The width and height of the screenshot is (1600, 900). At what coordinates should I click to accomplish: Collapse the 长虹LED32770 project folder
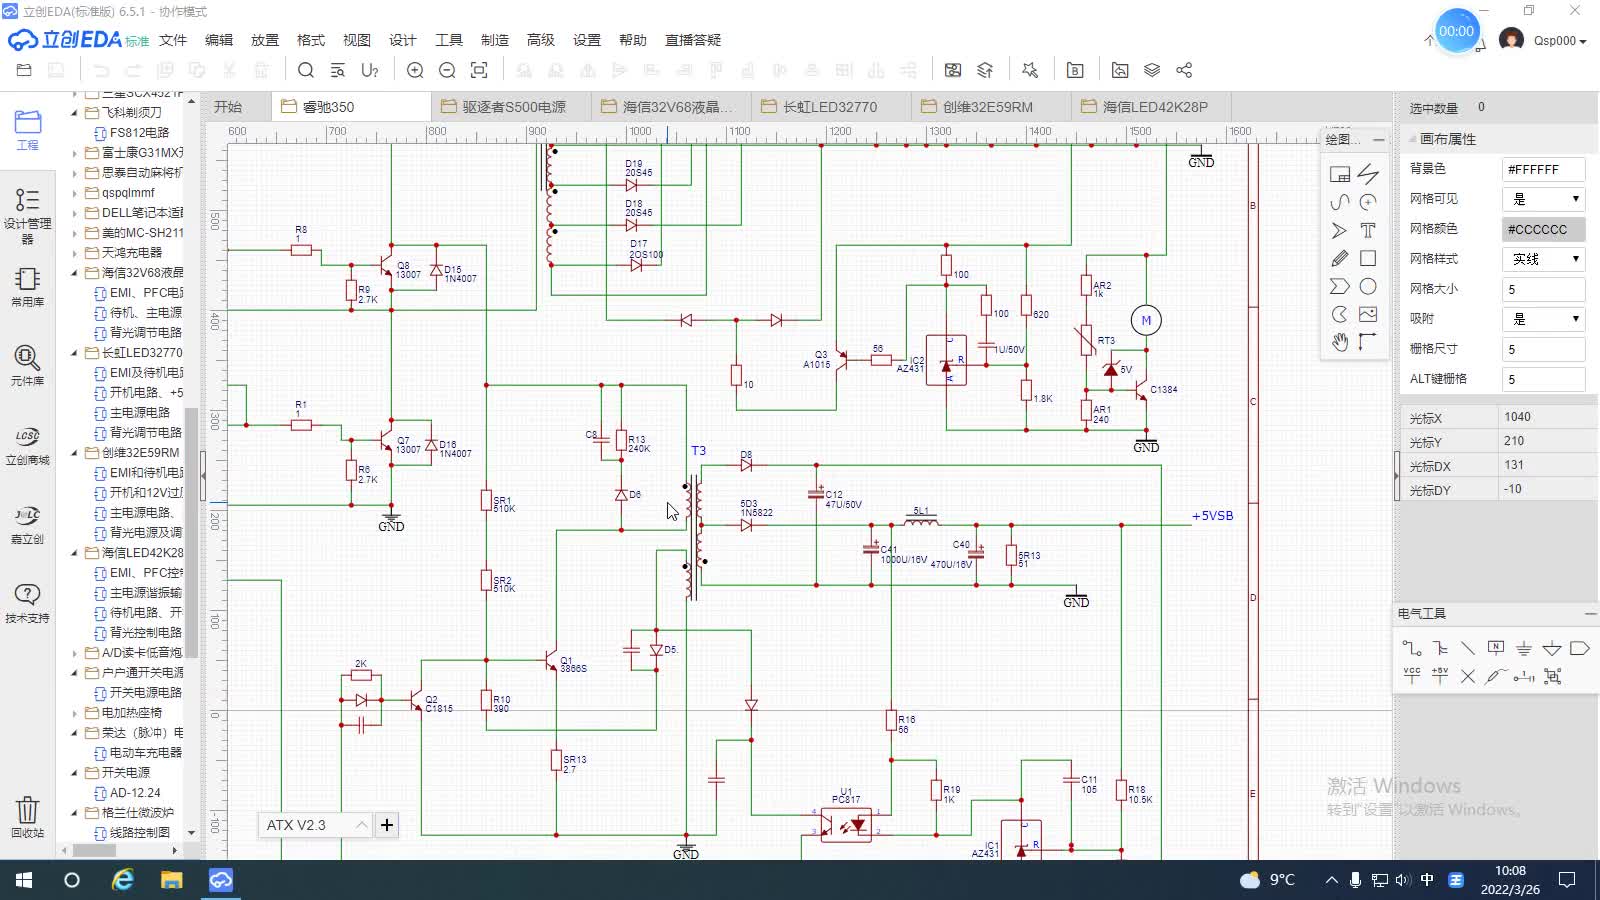pos(74,353)
